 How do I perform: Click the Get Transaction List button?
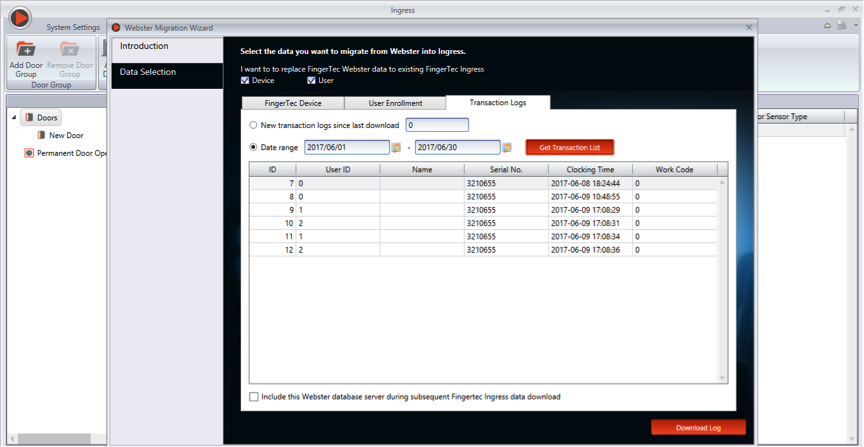point(569,147)
